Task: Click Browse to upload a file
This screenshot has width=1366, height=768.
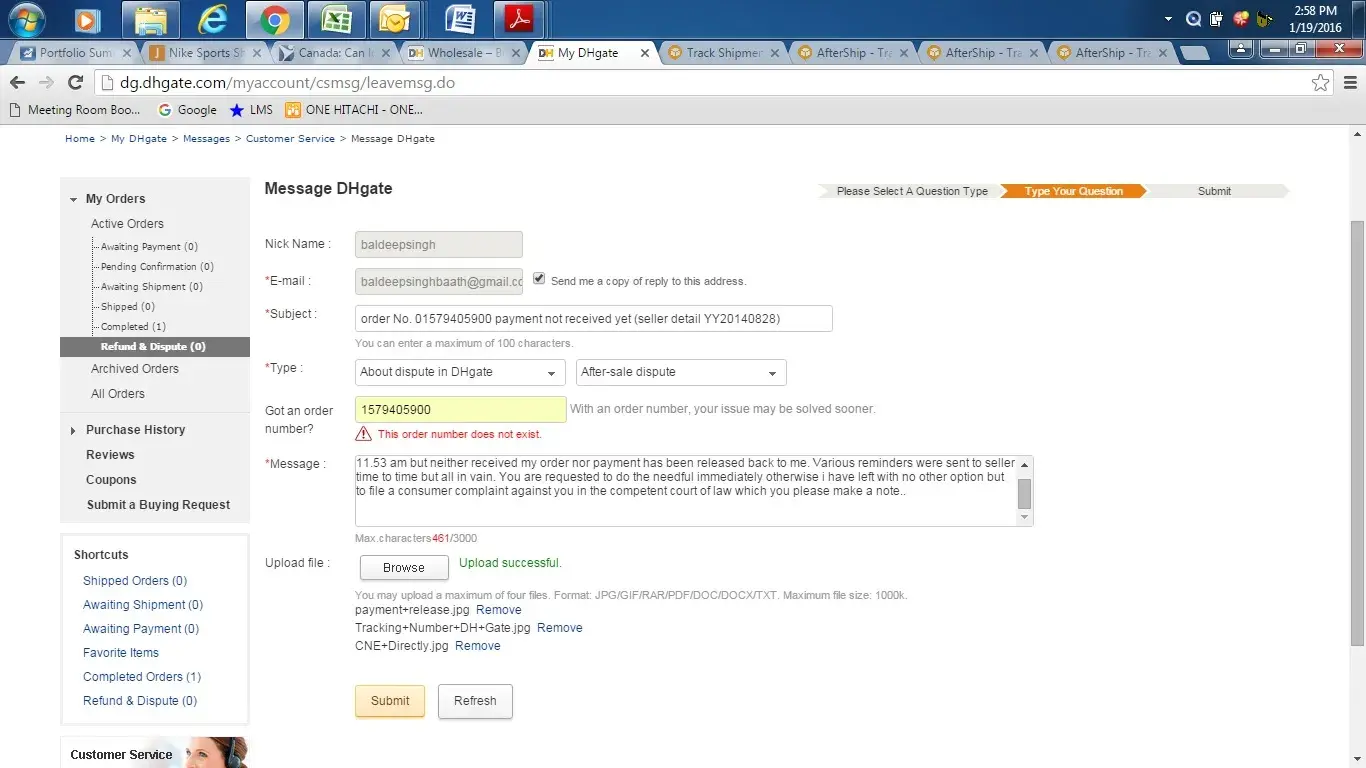Action: (403, 567)
